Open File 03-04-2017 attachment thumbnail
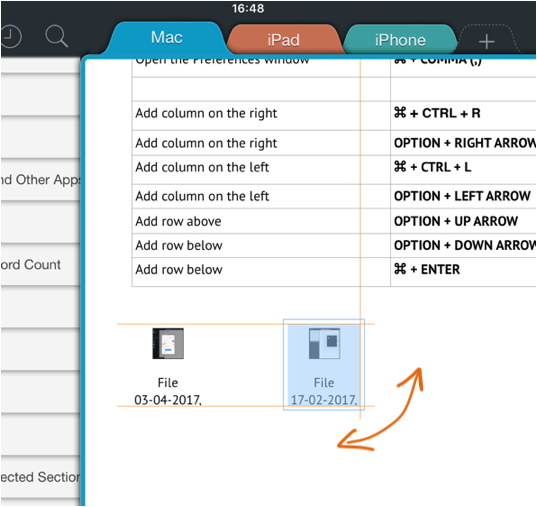537x507 pixels. point(168,343)
